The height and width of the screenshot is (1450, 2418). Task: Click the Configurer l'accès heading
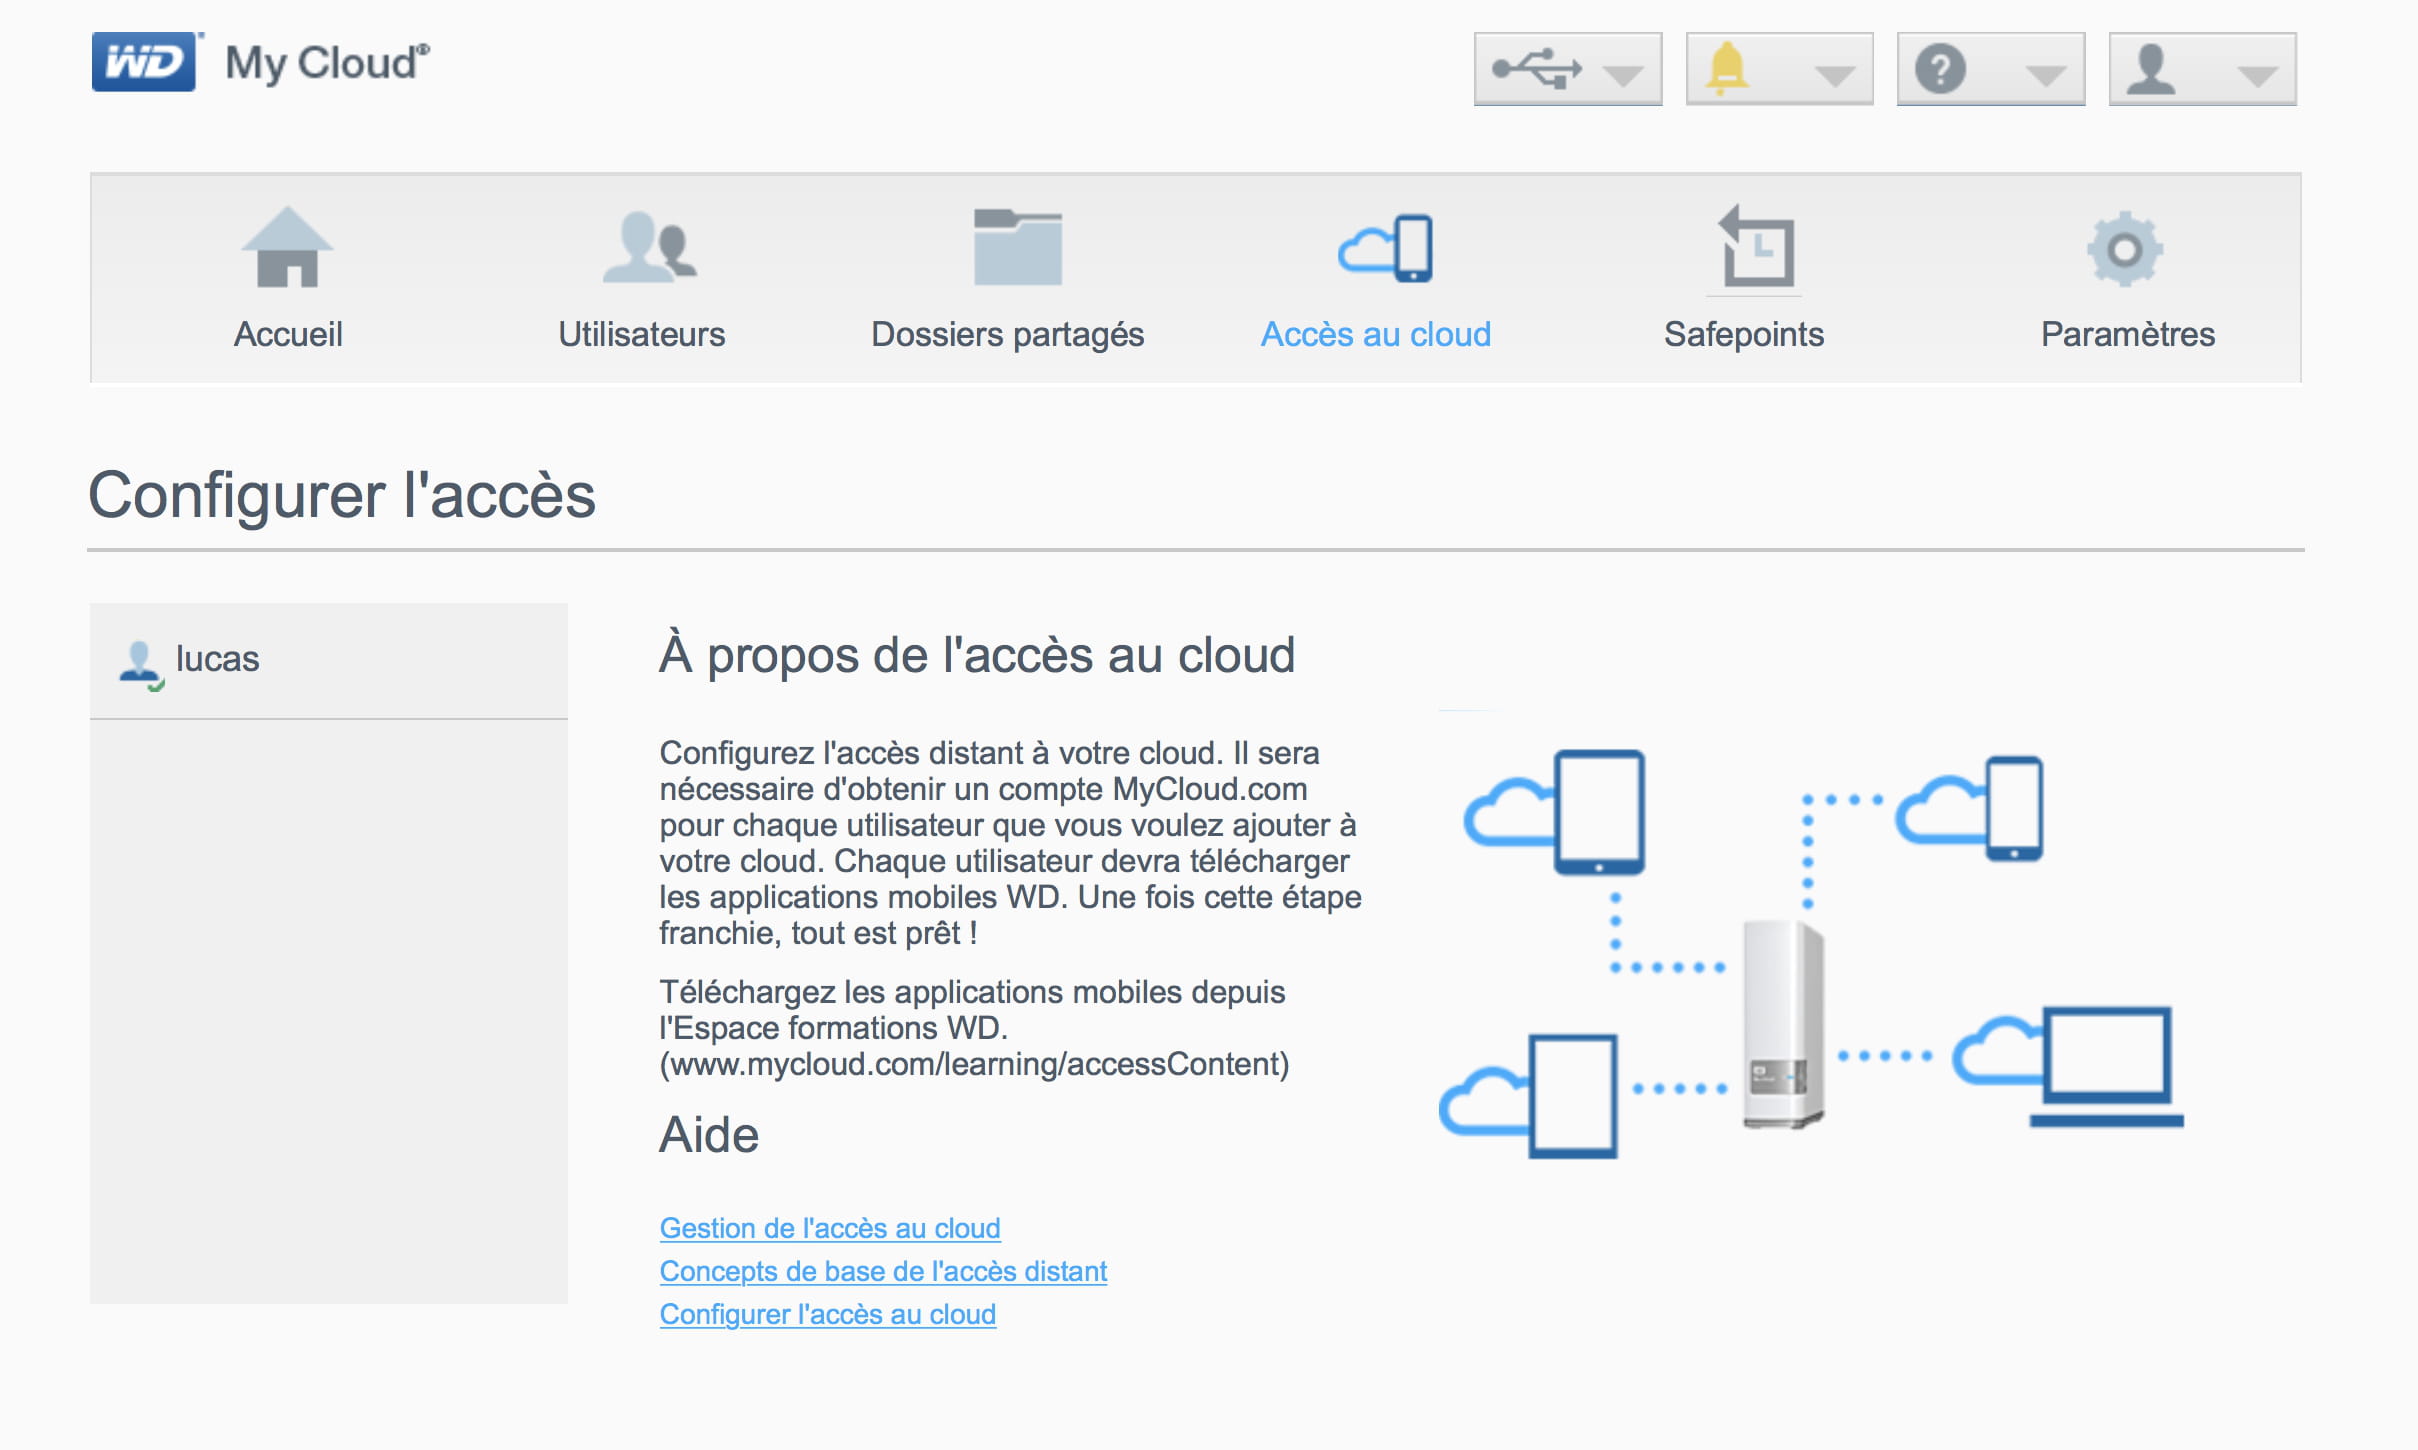[342, 495]
